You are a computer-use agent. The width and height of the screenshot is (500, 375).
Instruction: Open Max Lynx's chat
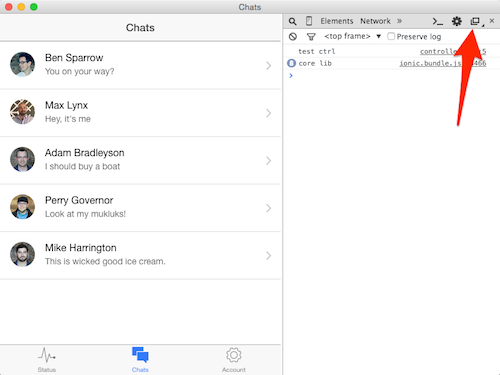[140, 113]
